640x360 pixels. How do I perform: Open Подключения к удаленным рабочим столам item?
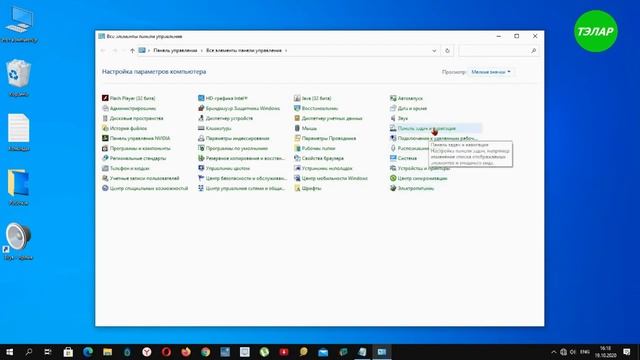pyautogui.click(x=433, y=138)
